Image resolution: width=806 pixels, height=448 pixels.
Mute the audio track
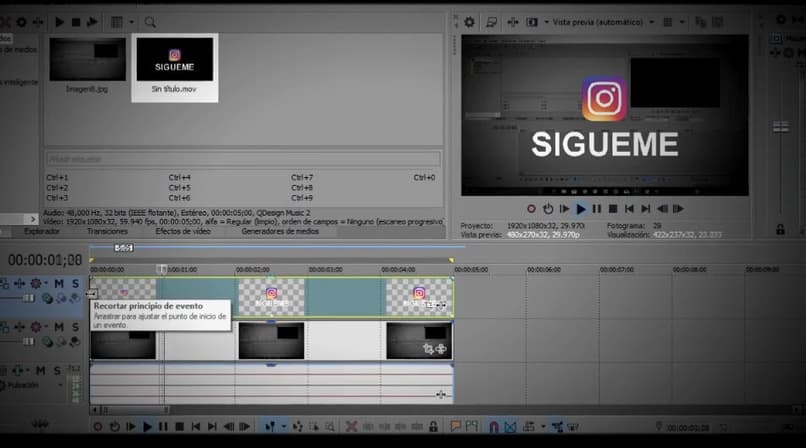tap(41, 370)
